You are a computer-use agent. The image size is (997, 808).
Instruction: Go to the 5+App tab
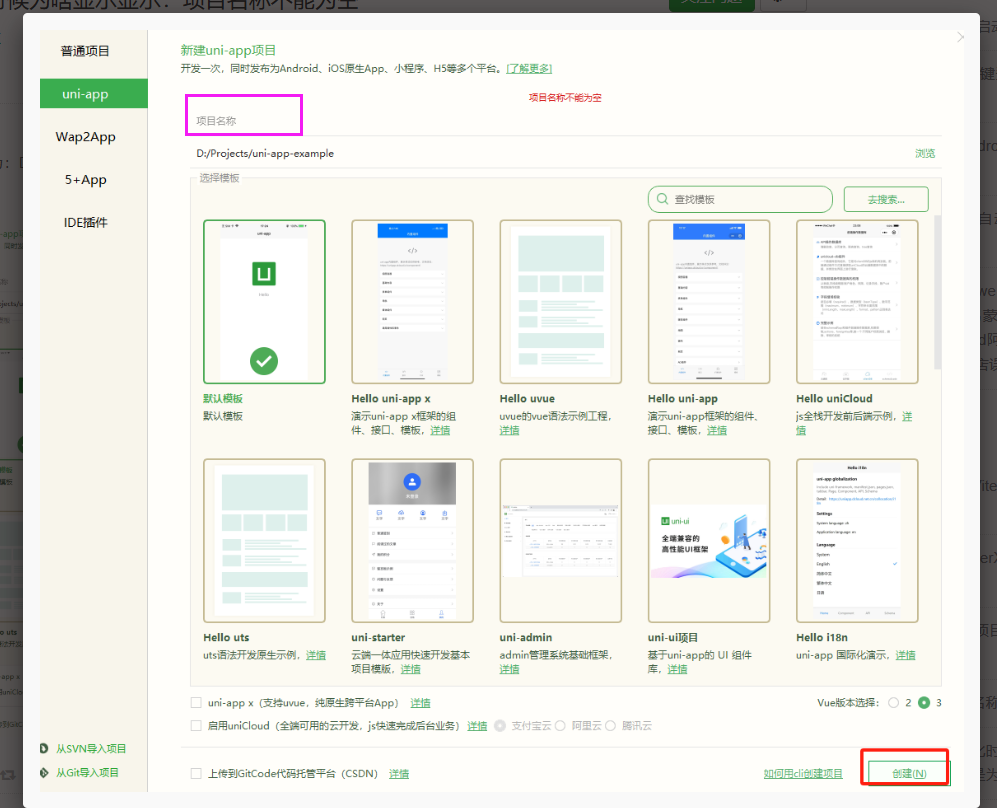[x=85, y=179]
